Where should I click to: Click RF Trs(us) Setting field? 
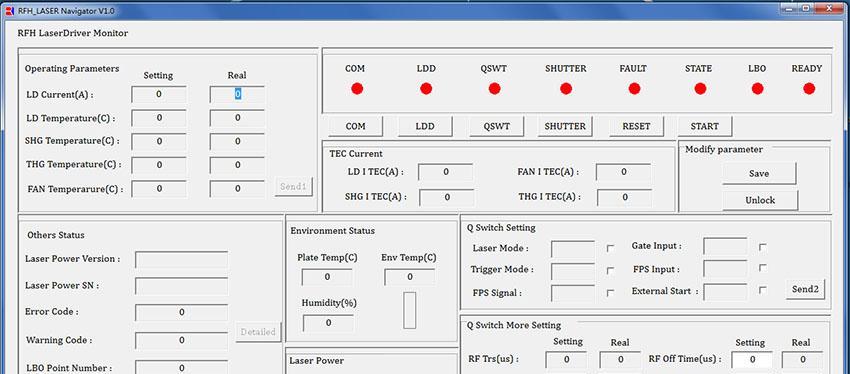pyautogui.click(x=566, y=359)
